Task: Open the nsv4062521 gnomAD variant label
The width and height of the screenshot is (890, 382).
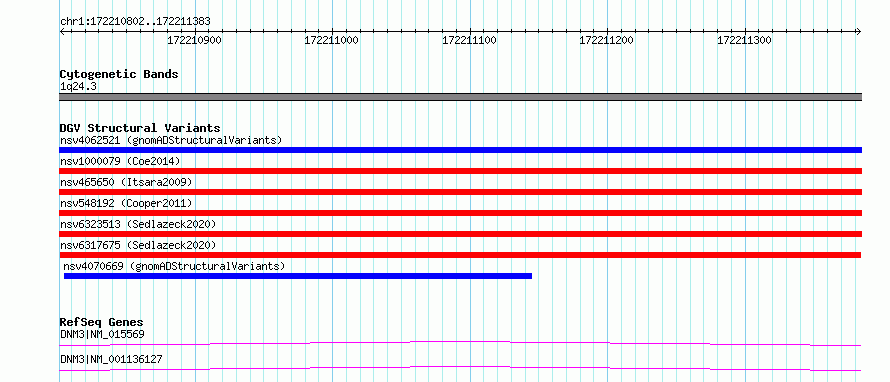Action: [x=171, y=140]
